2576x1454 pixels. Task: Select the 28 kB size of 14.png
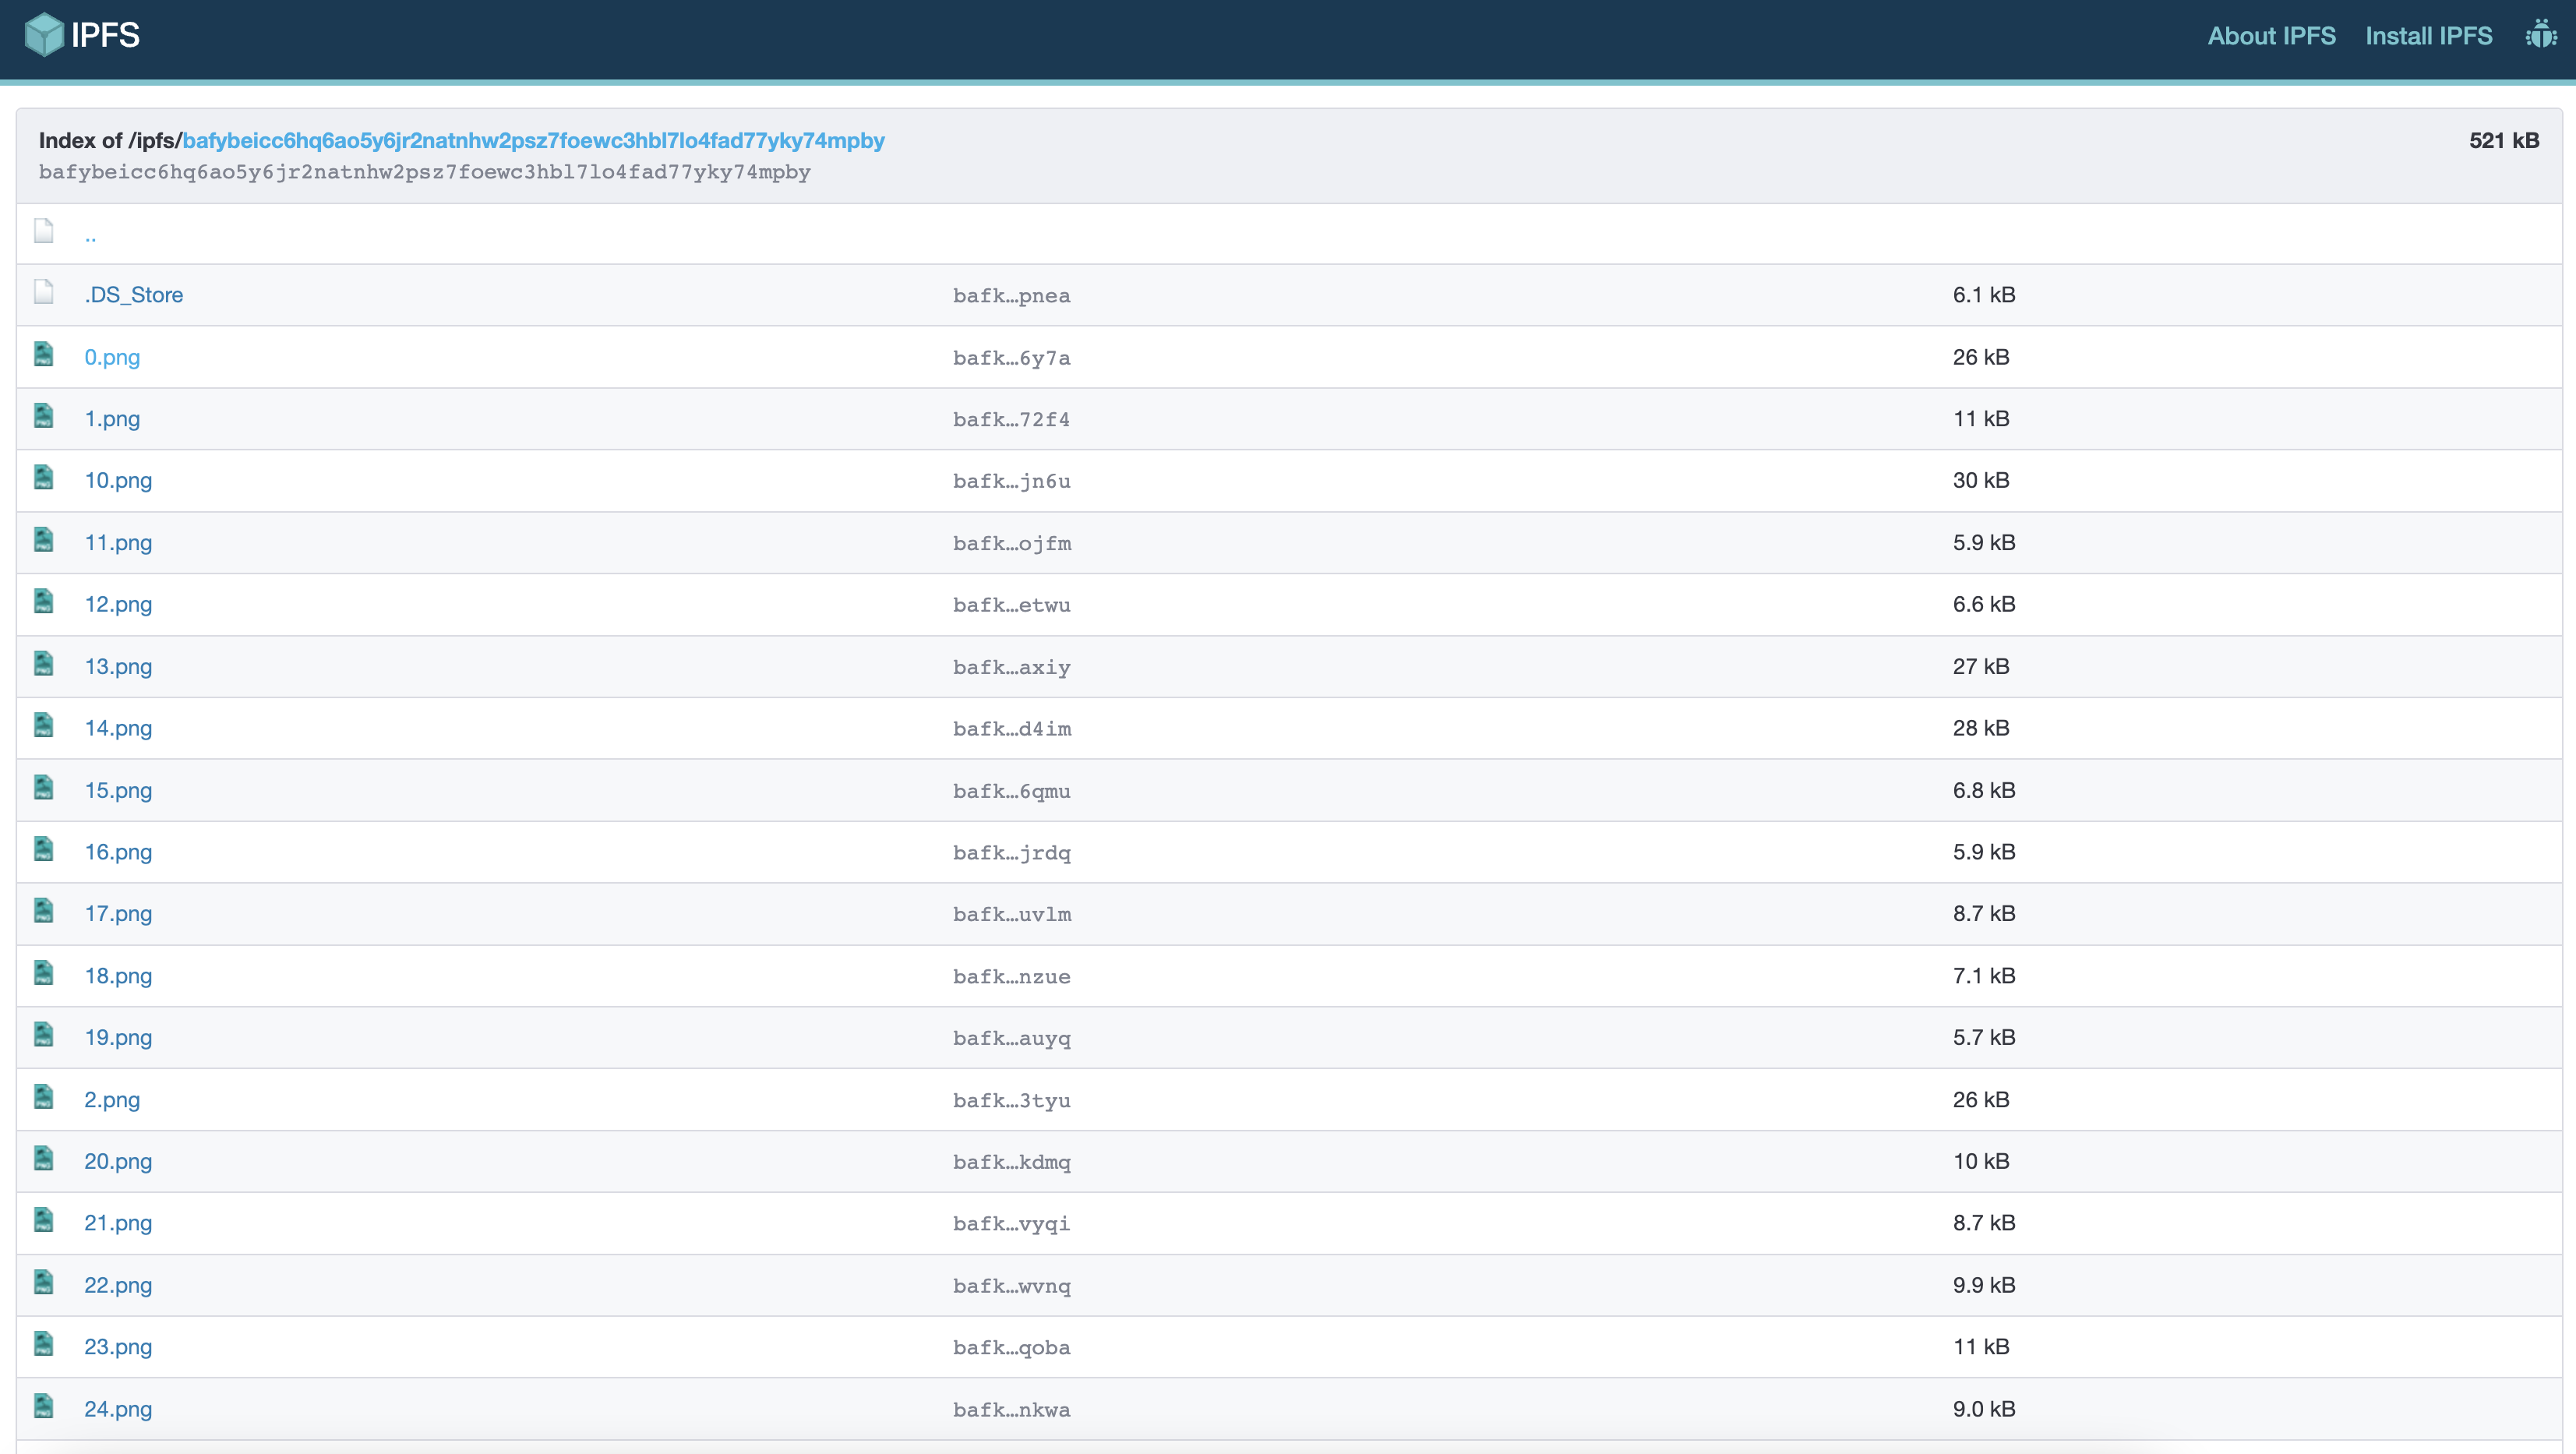point(1980,728)
